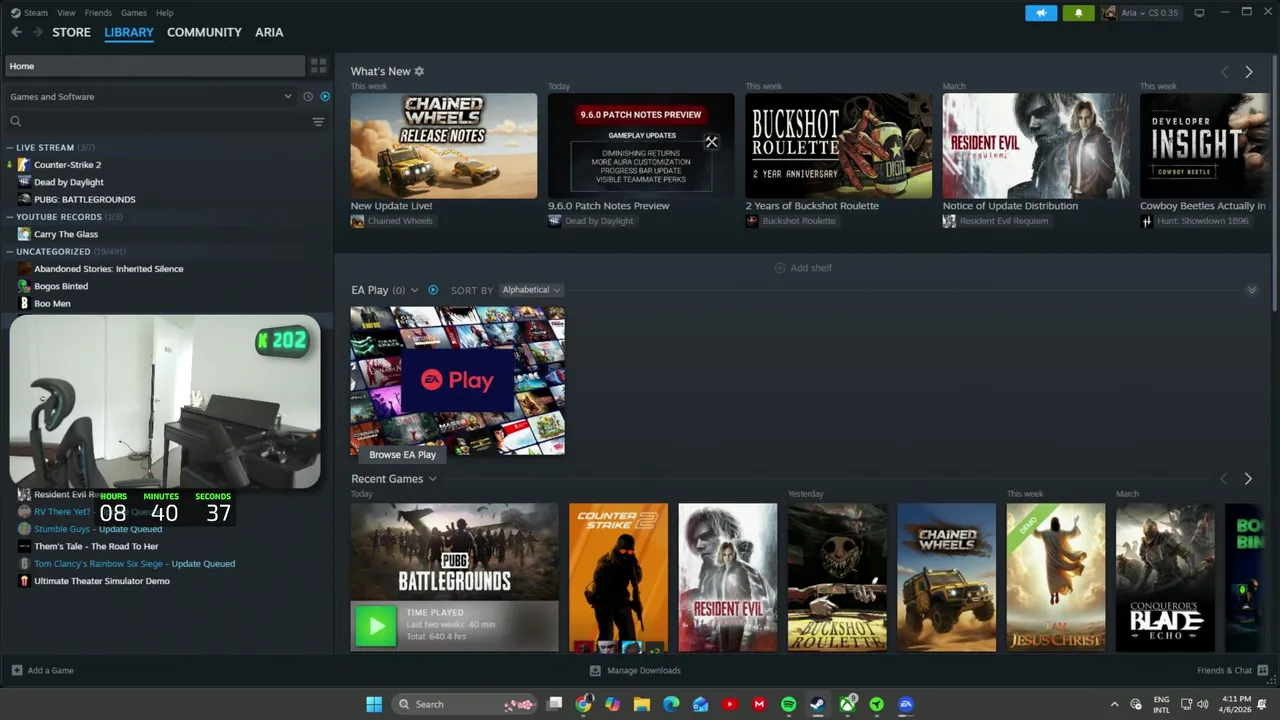This screenshot has width=1280, height=720.
Task: Show previous What's New items
Action: click(x=1224, y=72)
